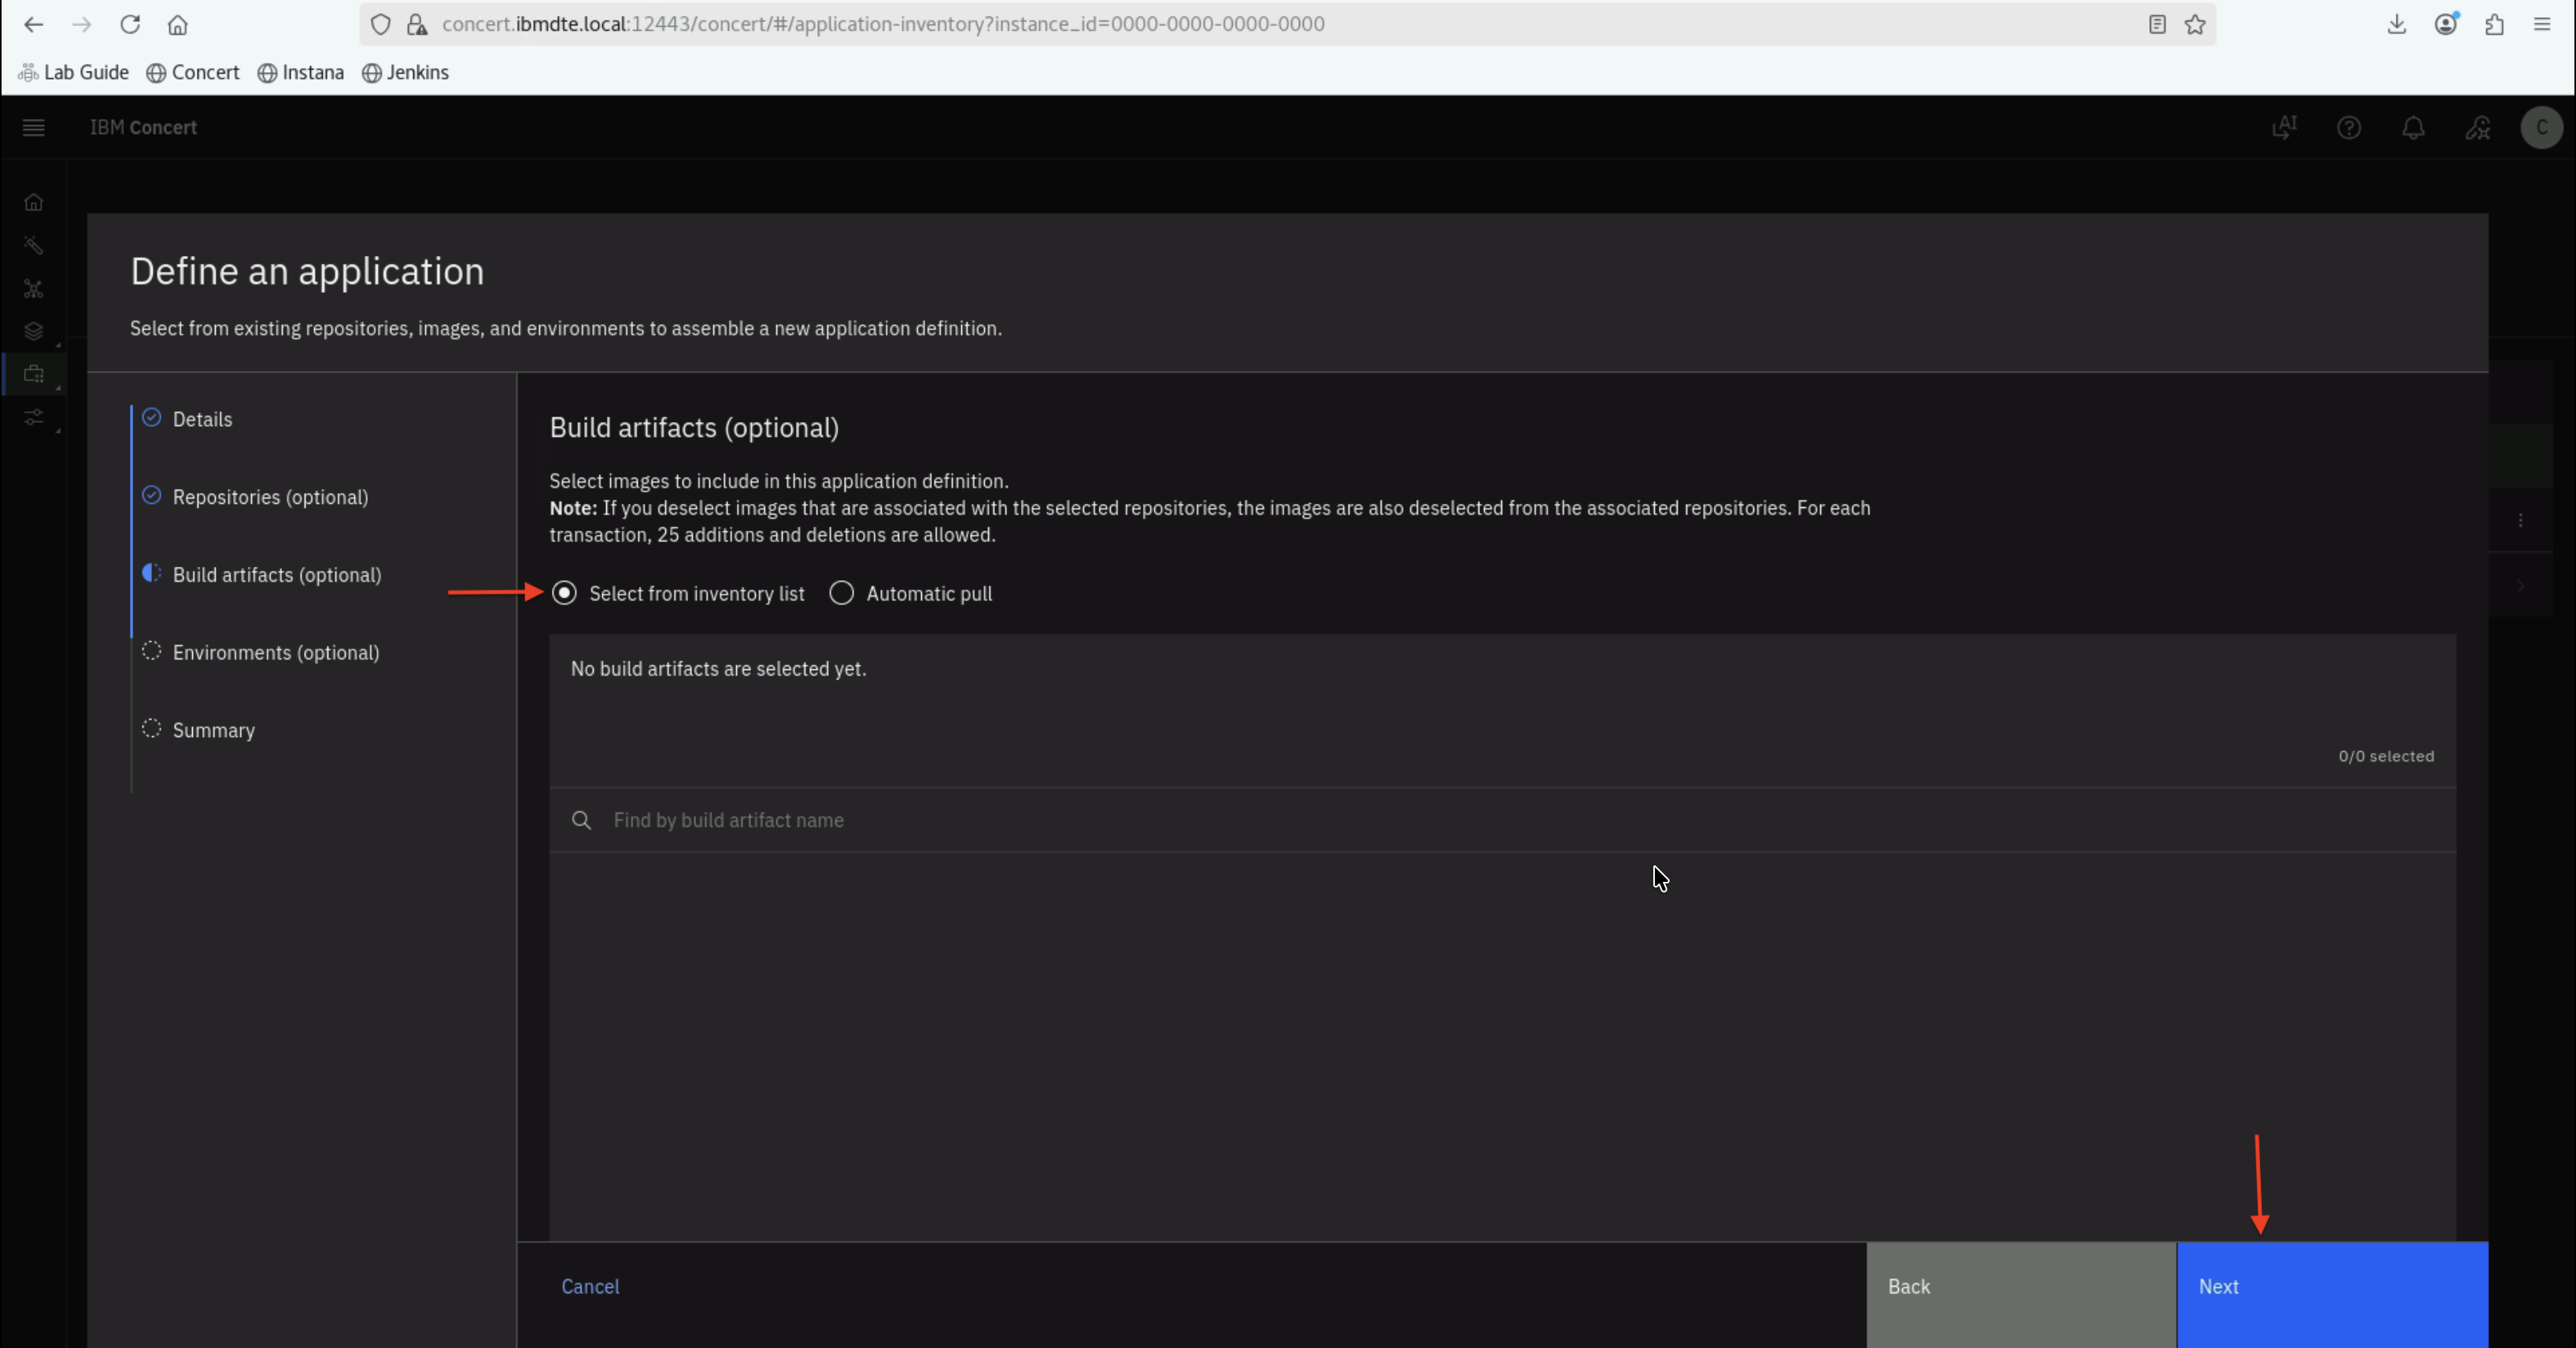The width and height of the screenshot is (2576, 1348).
Task: Open browser extensions menu
Action: coord(2494,25)
